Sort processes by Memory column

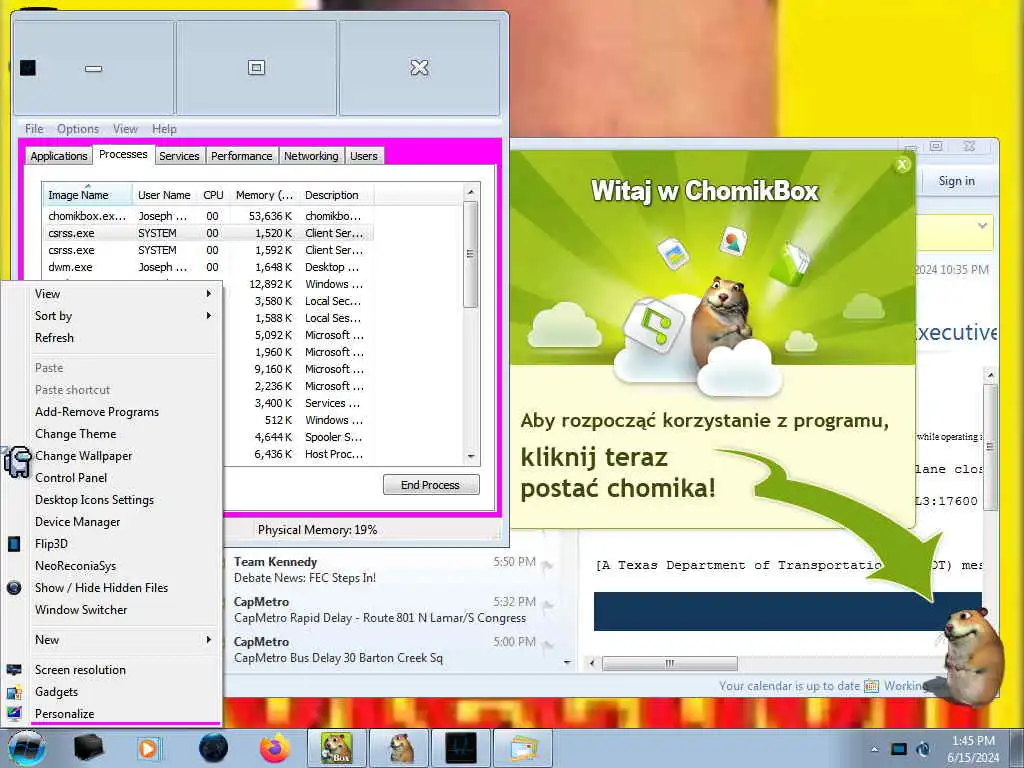coord(264,195)
